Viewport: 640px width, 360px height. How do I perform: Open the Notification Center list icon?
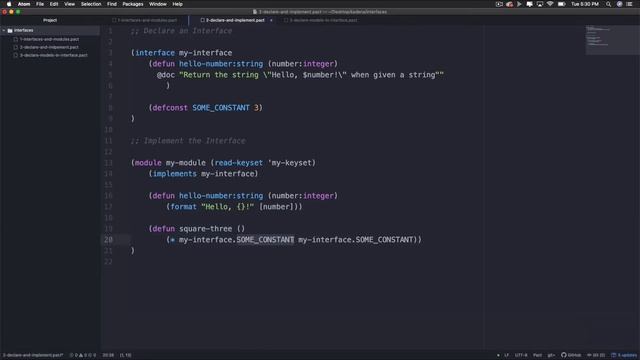coord(629,4)
